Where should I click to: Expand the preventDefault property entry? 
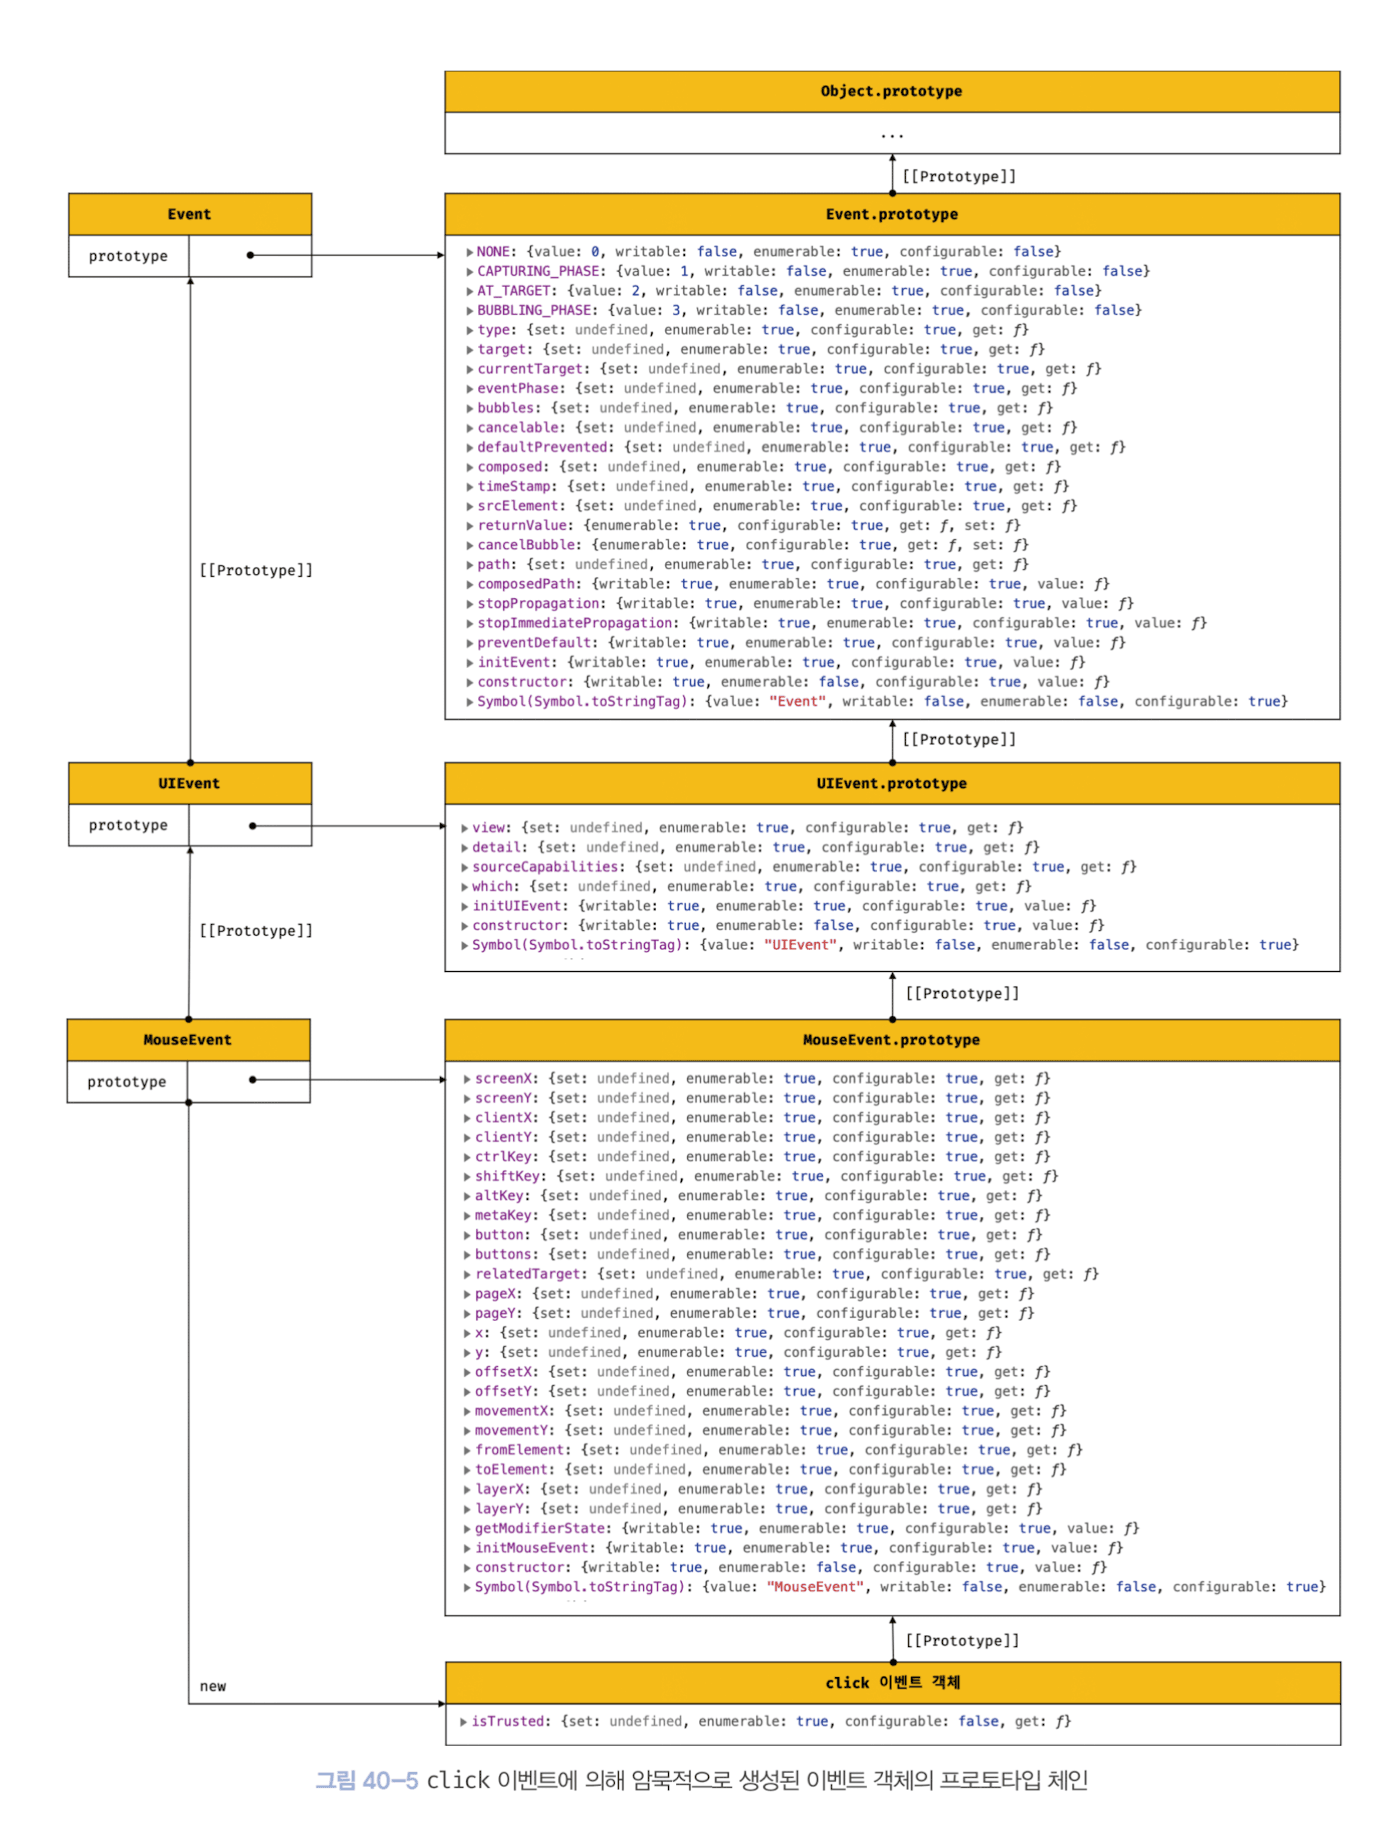point(469,643)
